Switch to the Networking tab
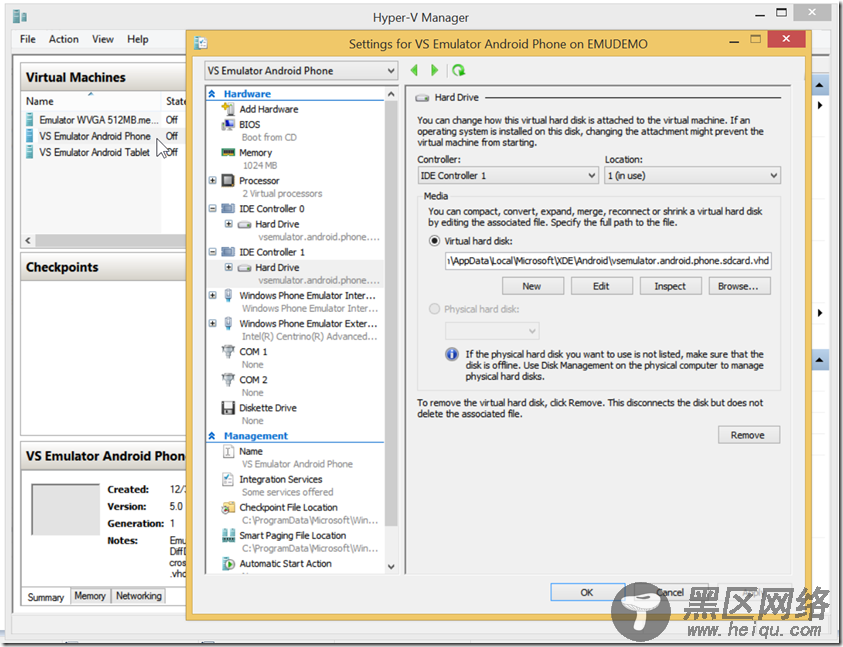The height and width of the screenshot is (647, 843). [139, 596]
